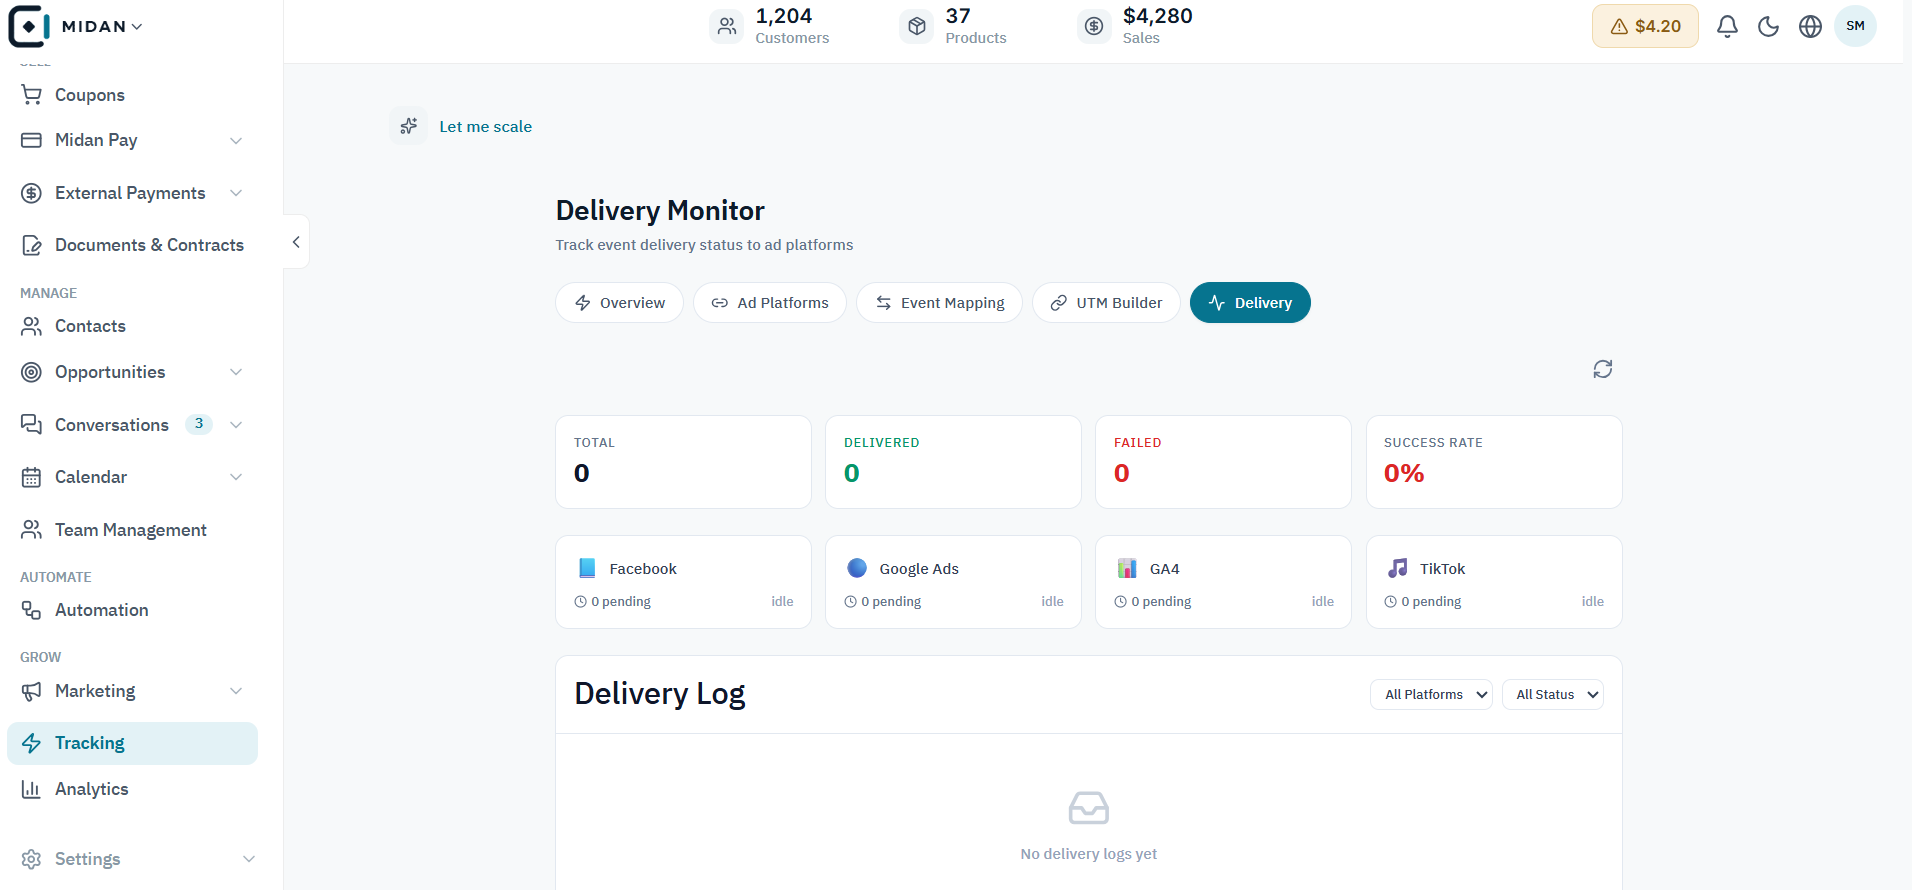This screenshot has height=890, width=1912.
Task: Switch to Ad Platforms tab
Action: (770, 303)
